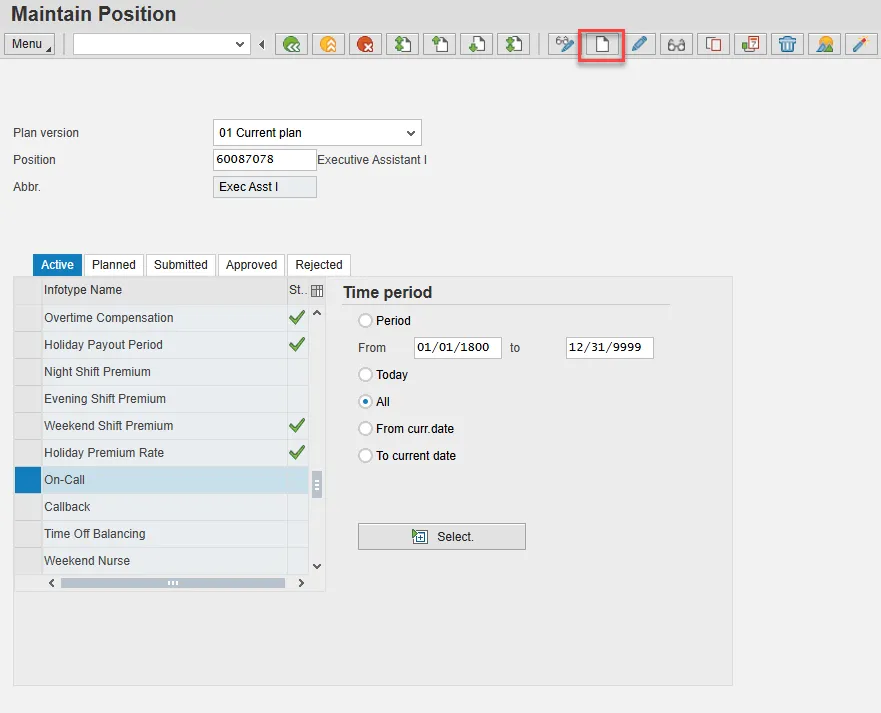Click the Delimit icon
881x713 pixels.
pyautogui.click(x=750, y=44)
